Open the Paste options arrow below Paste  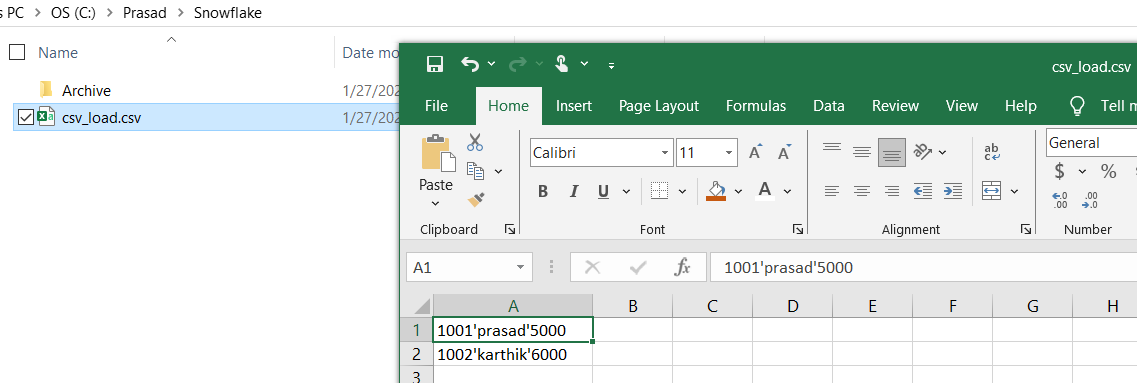click(436, 204)
